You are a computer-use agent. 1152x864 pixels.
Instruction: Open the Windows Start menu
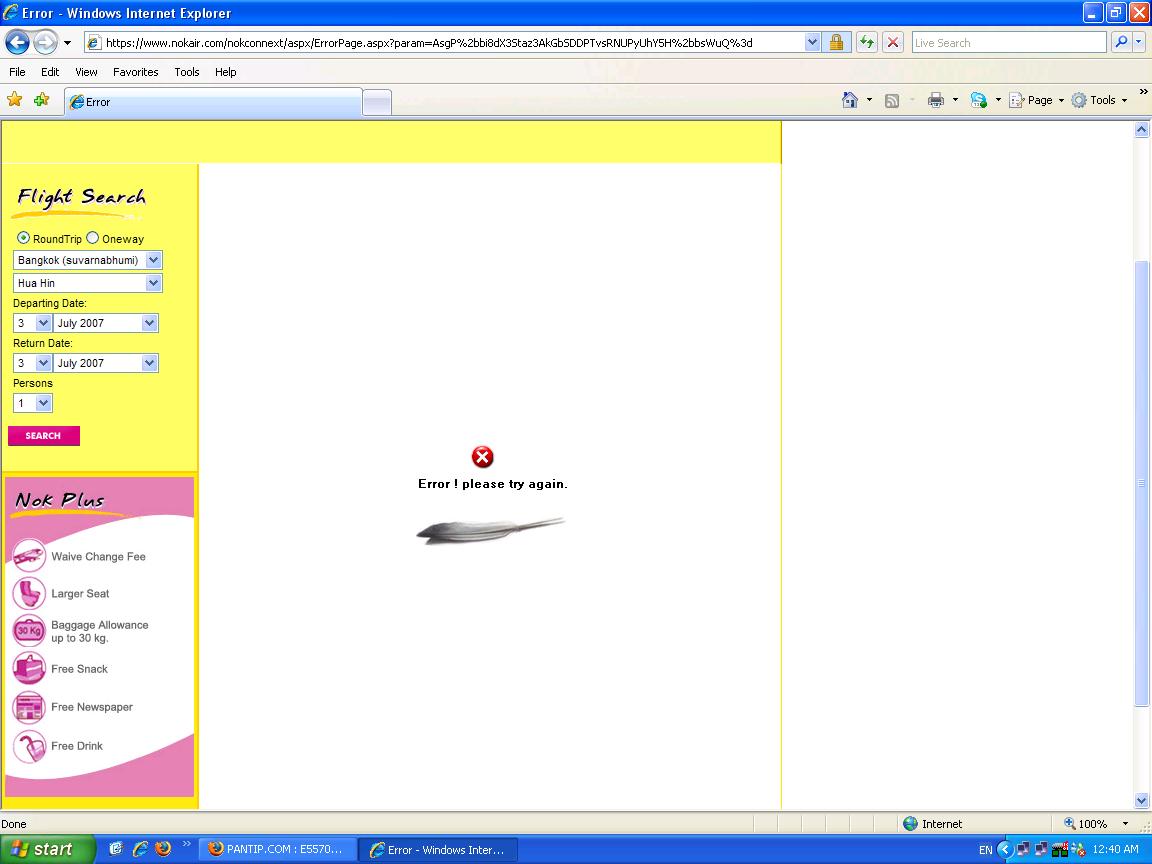click(x=48, y=849)
